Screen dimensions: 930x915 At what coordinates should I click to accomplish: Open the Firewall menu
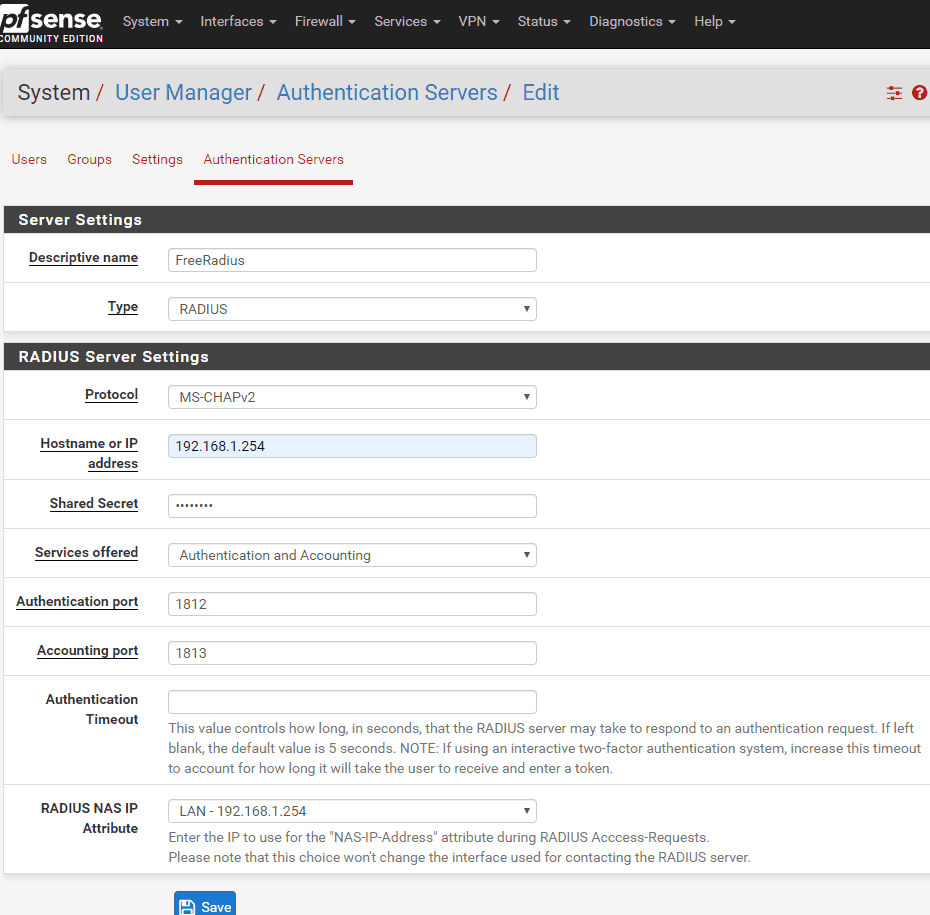tap(325, 21)
